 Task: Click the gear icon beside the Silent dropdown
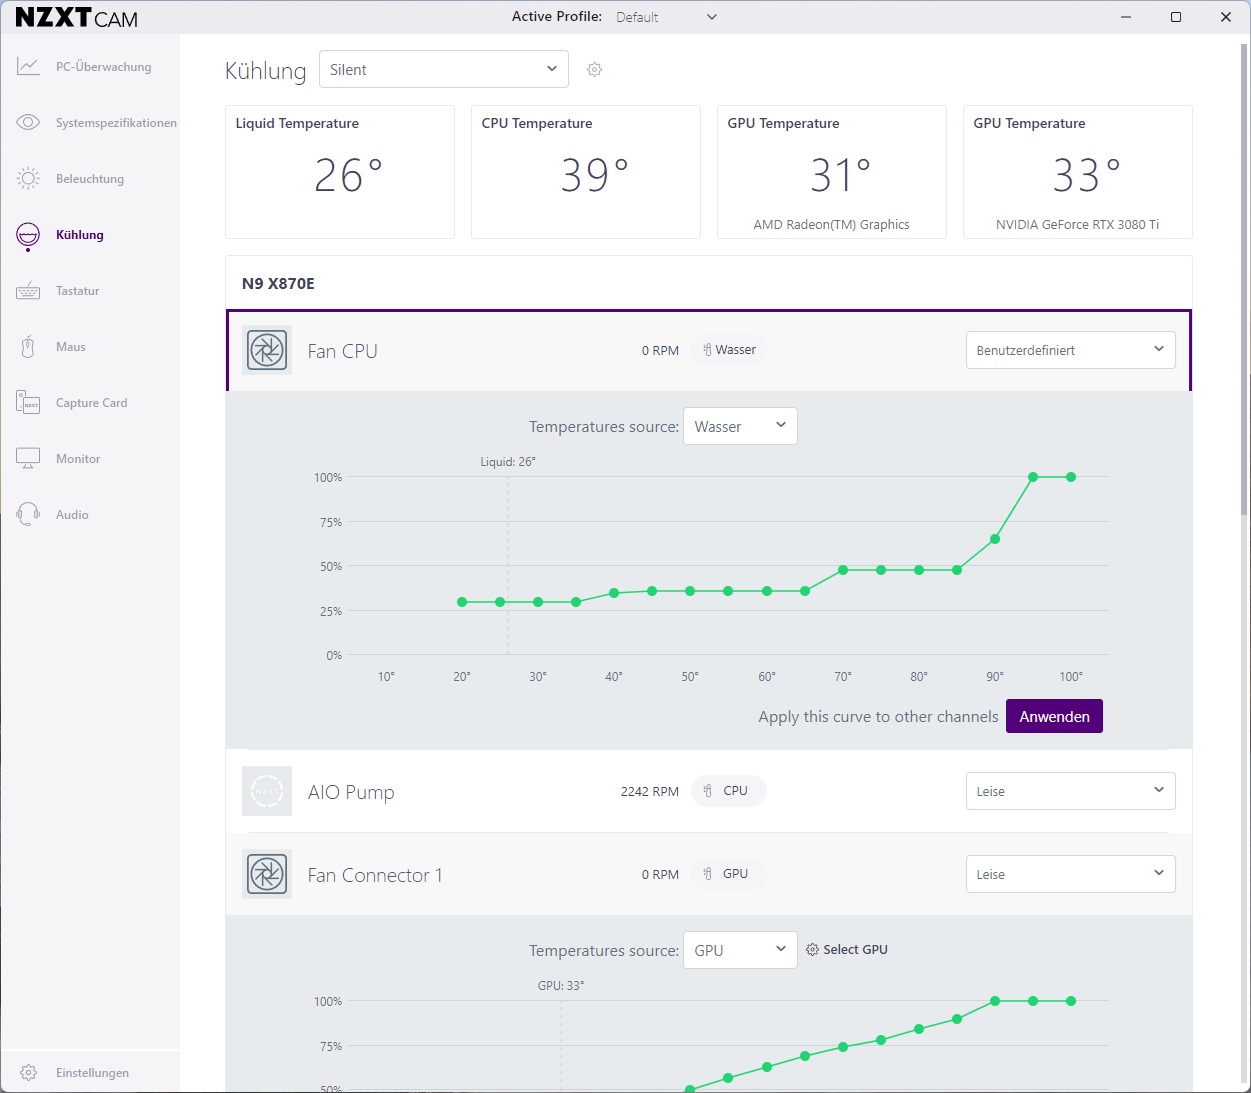tap(594, 69)
